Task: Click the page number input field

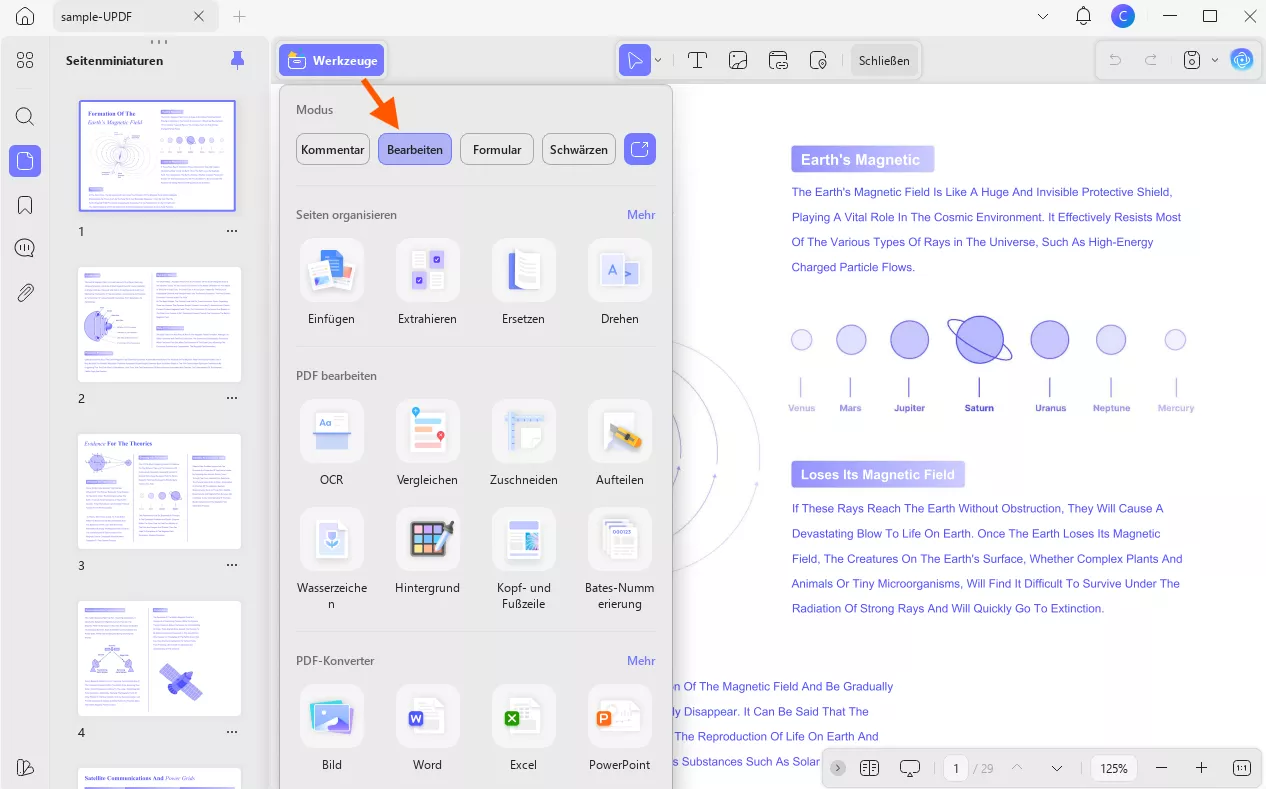Action: pyautogui.click(x=956, y=768)
